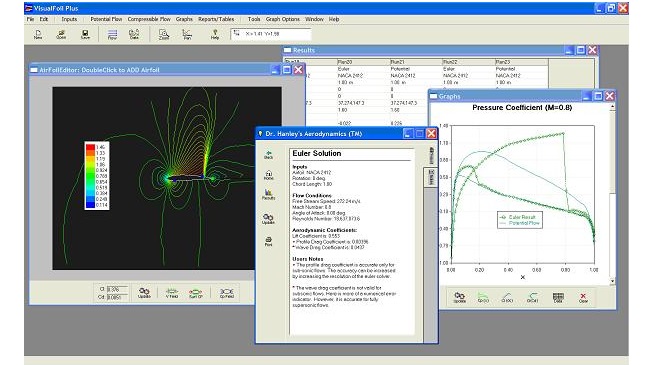Image resolution: width=645 pixels, height=365 pixels.
Task: Click the Save toolbar icon
Action: tap(85, 35)
